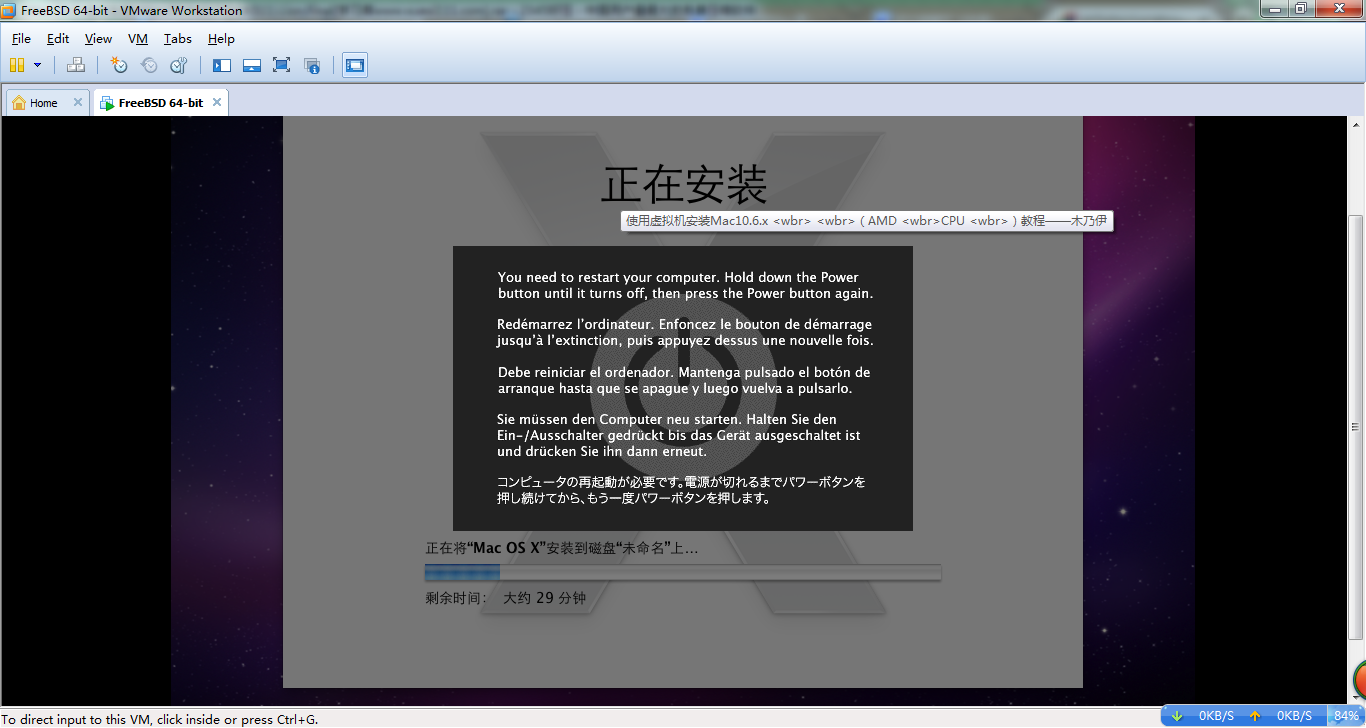Show or hide the thumbnail bar

tap(252, 65)
